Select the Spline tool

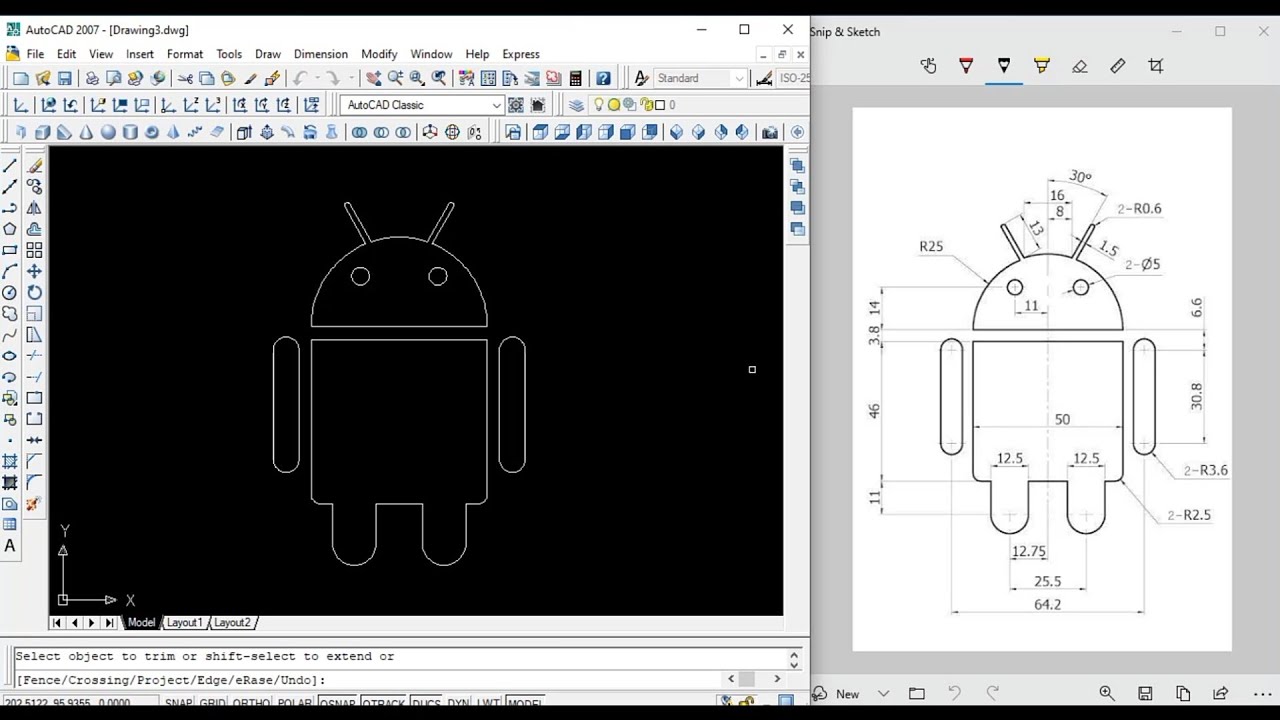(10, 335)
